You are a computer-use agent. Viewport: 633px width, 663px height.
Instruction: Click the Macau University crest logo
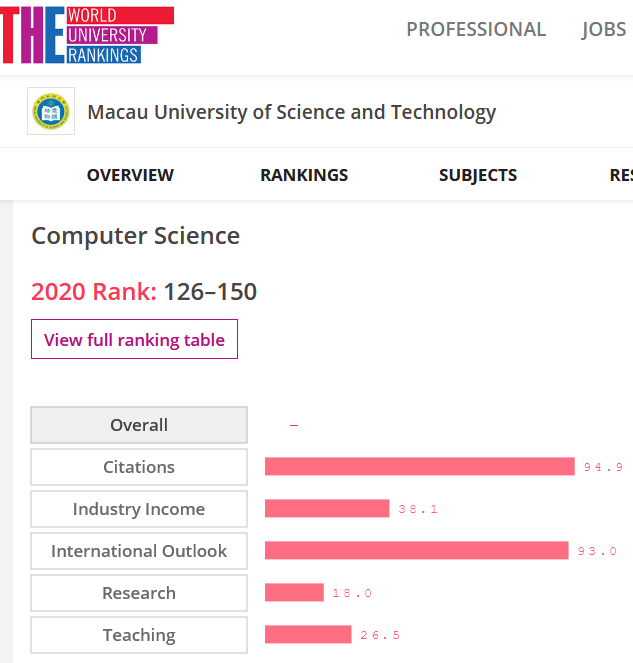51,111
